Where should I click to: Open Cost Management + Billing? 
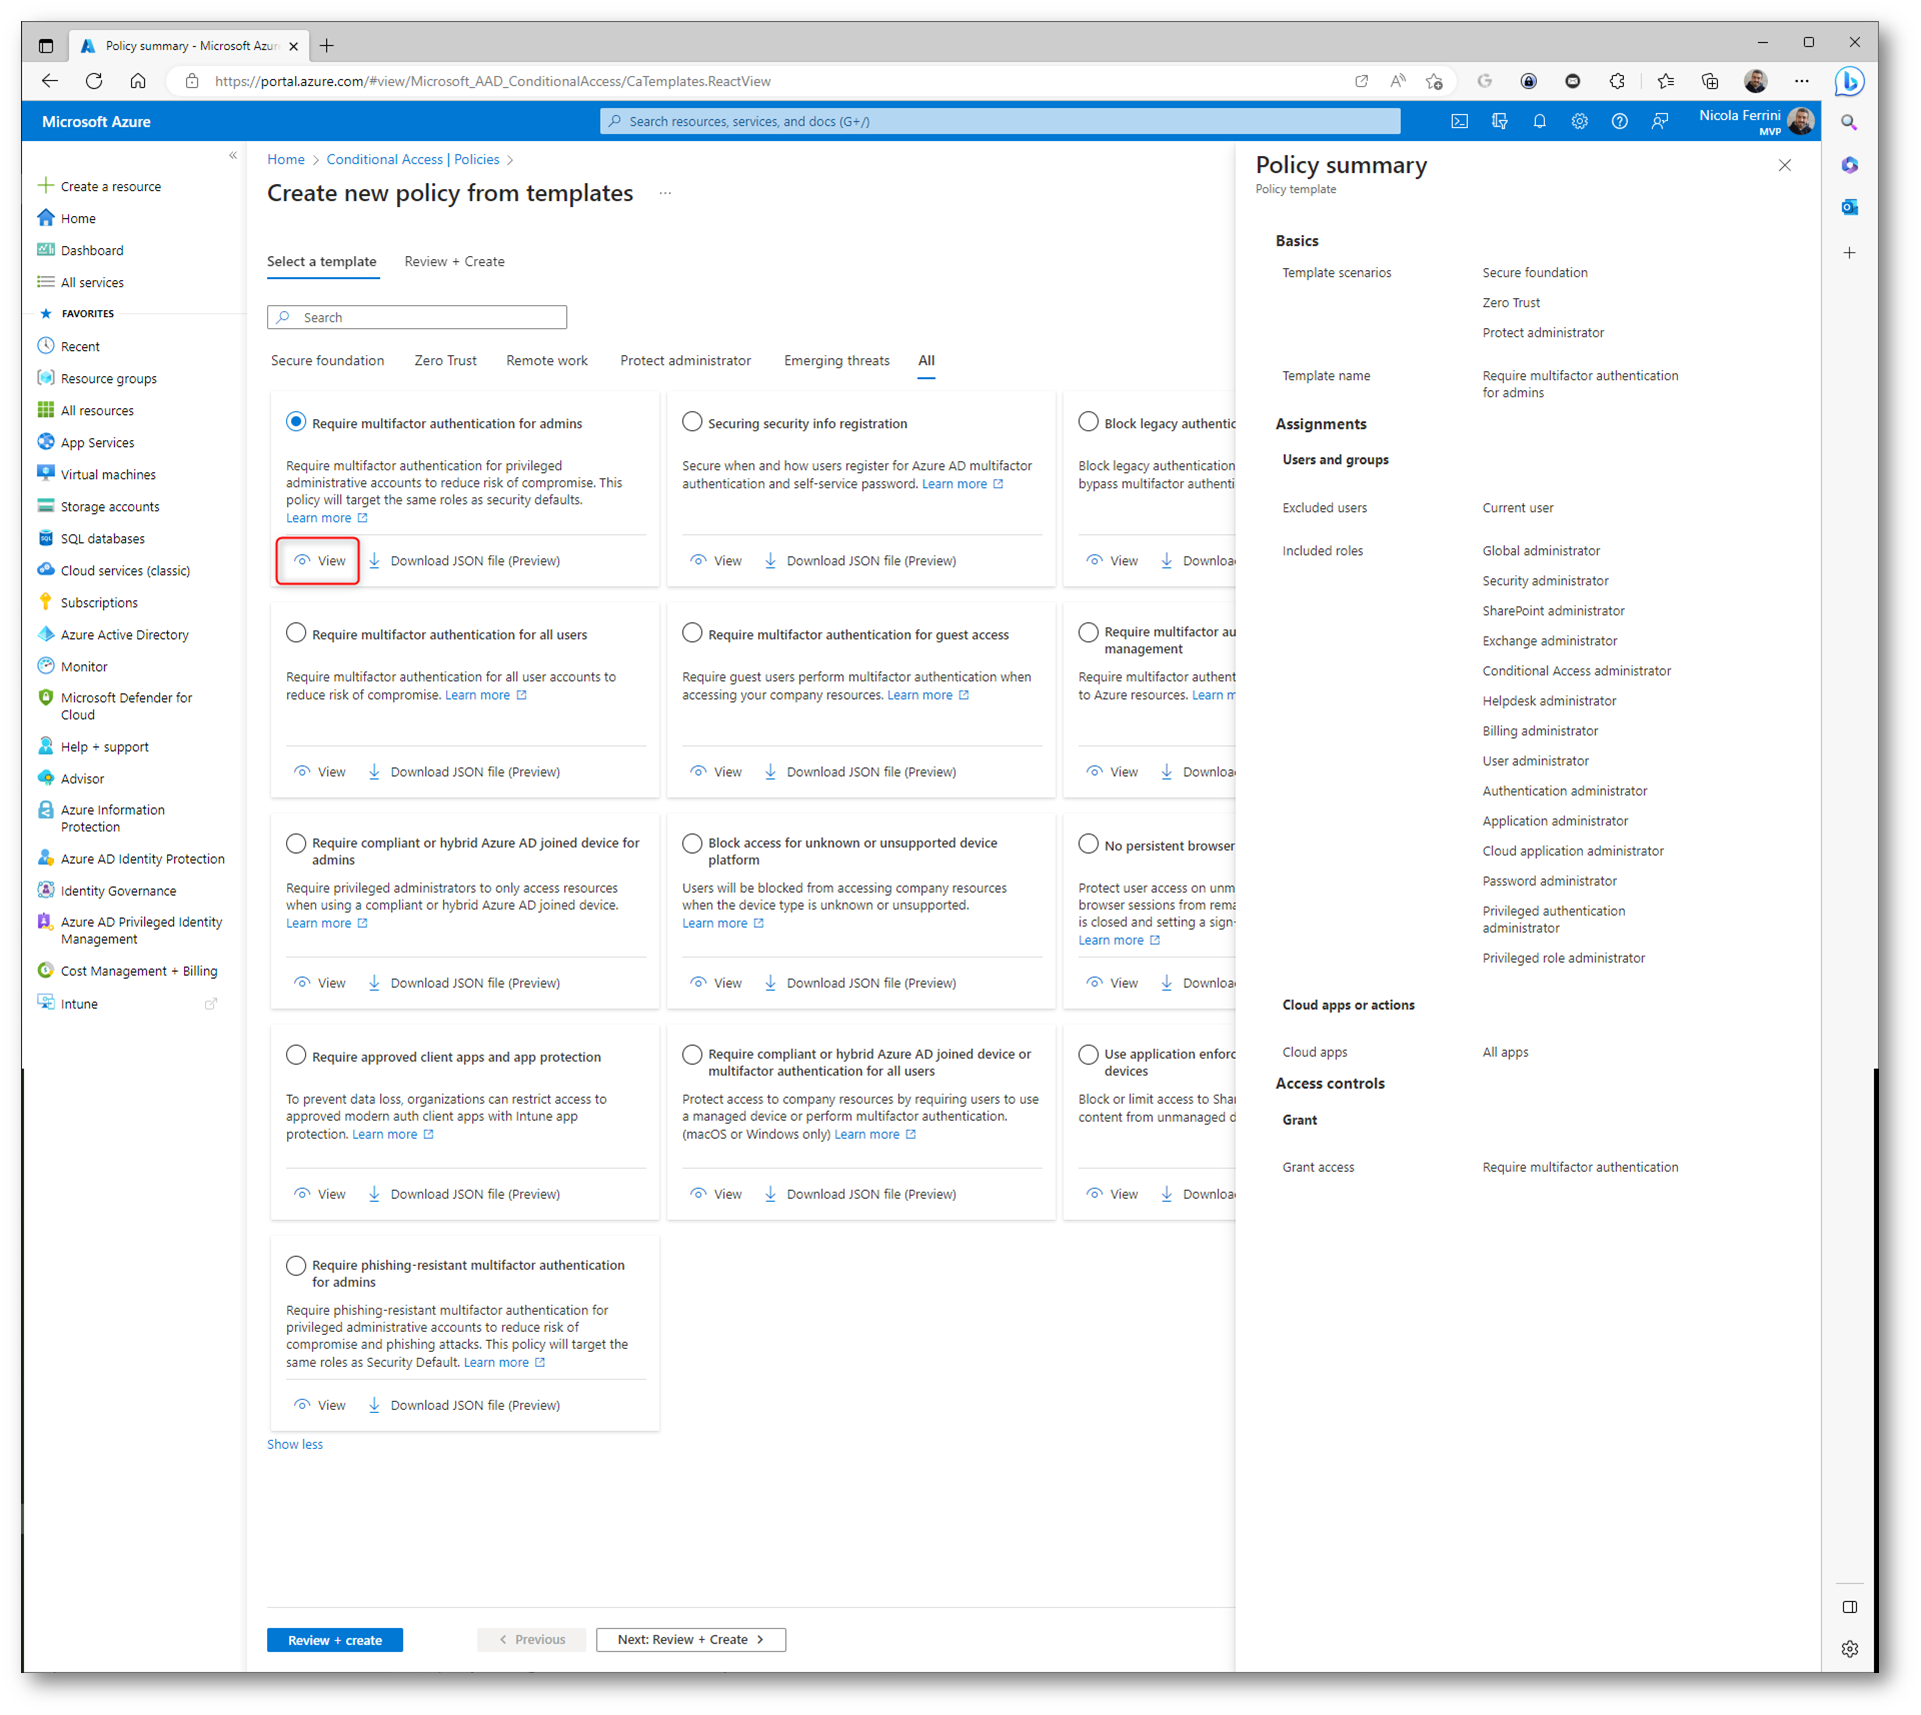tap(138, 970)
